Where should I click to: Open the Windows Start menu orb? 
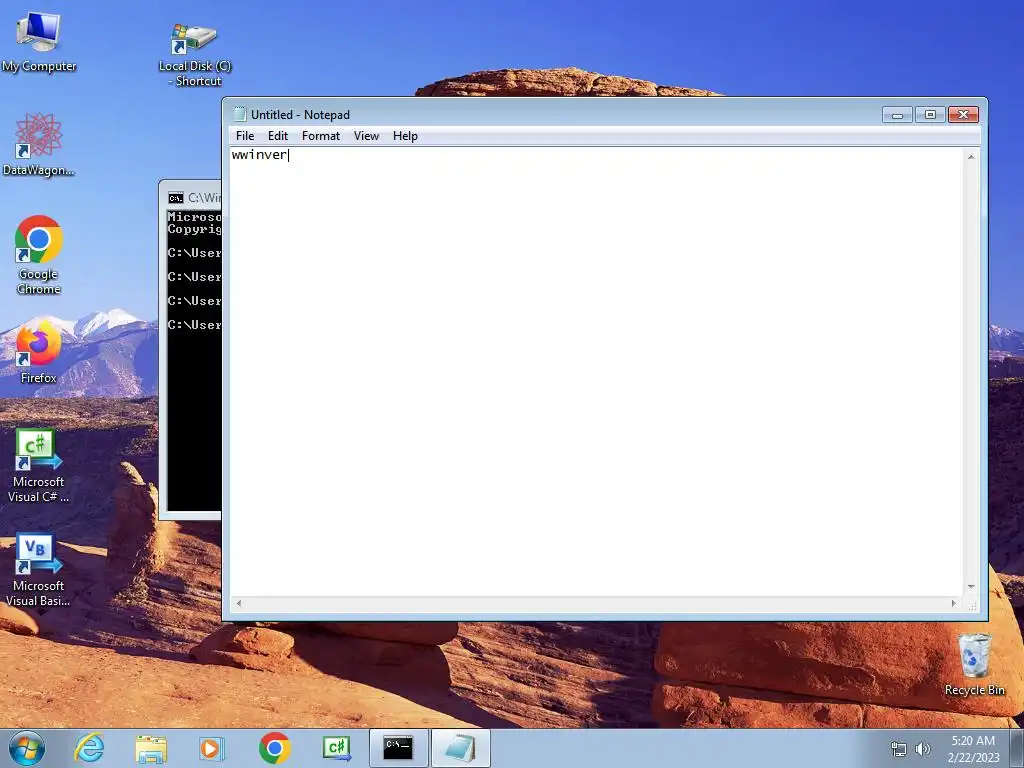(27, 748)
